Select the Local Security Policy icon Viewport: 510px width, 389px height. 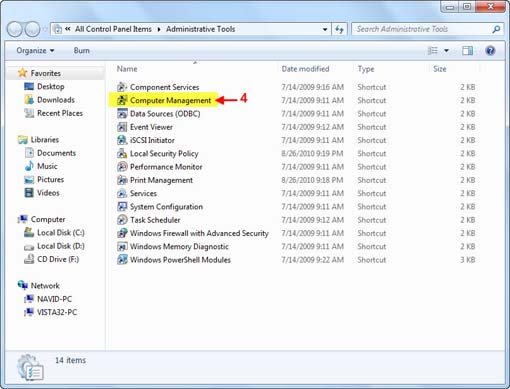[x=122, y=153]
